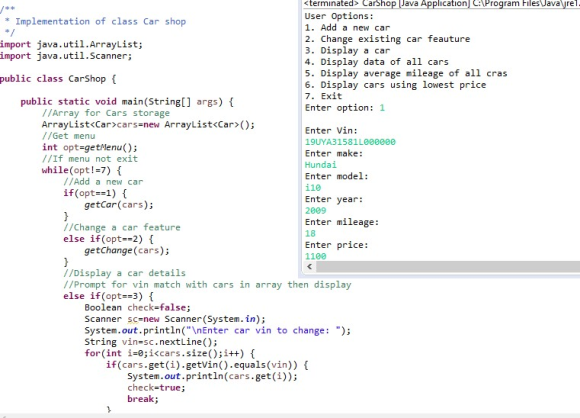Click the terminated CarShop console title text
580x418 pixels.
(x=441, y=4)
